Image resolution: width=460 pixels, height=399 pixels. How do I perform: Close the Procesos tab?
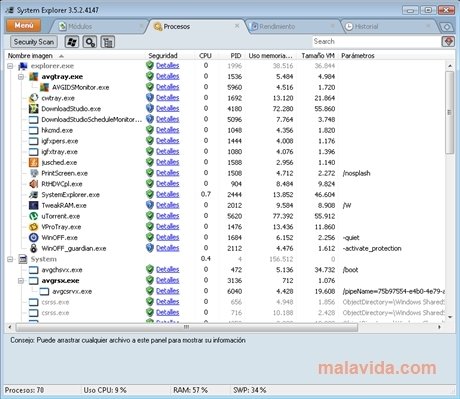[237, 26]
